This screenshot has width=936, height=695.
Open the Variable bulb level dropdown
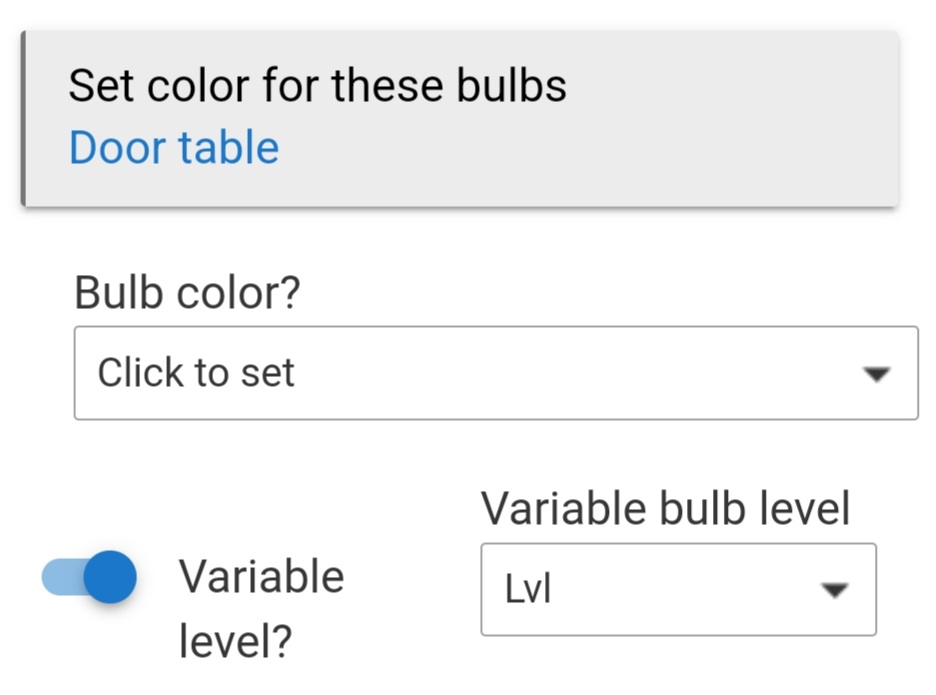pyautogui.click(x=678, y=589)
